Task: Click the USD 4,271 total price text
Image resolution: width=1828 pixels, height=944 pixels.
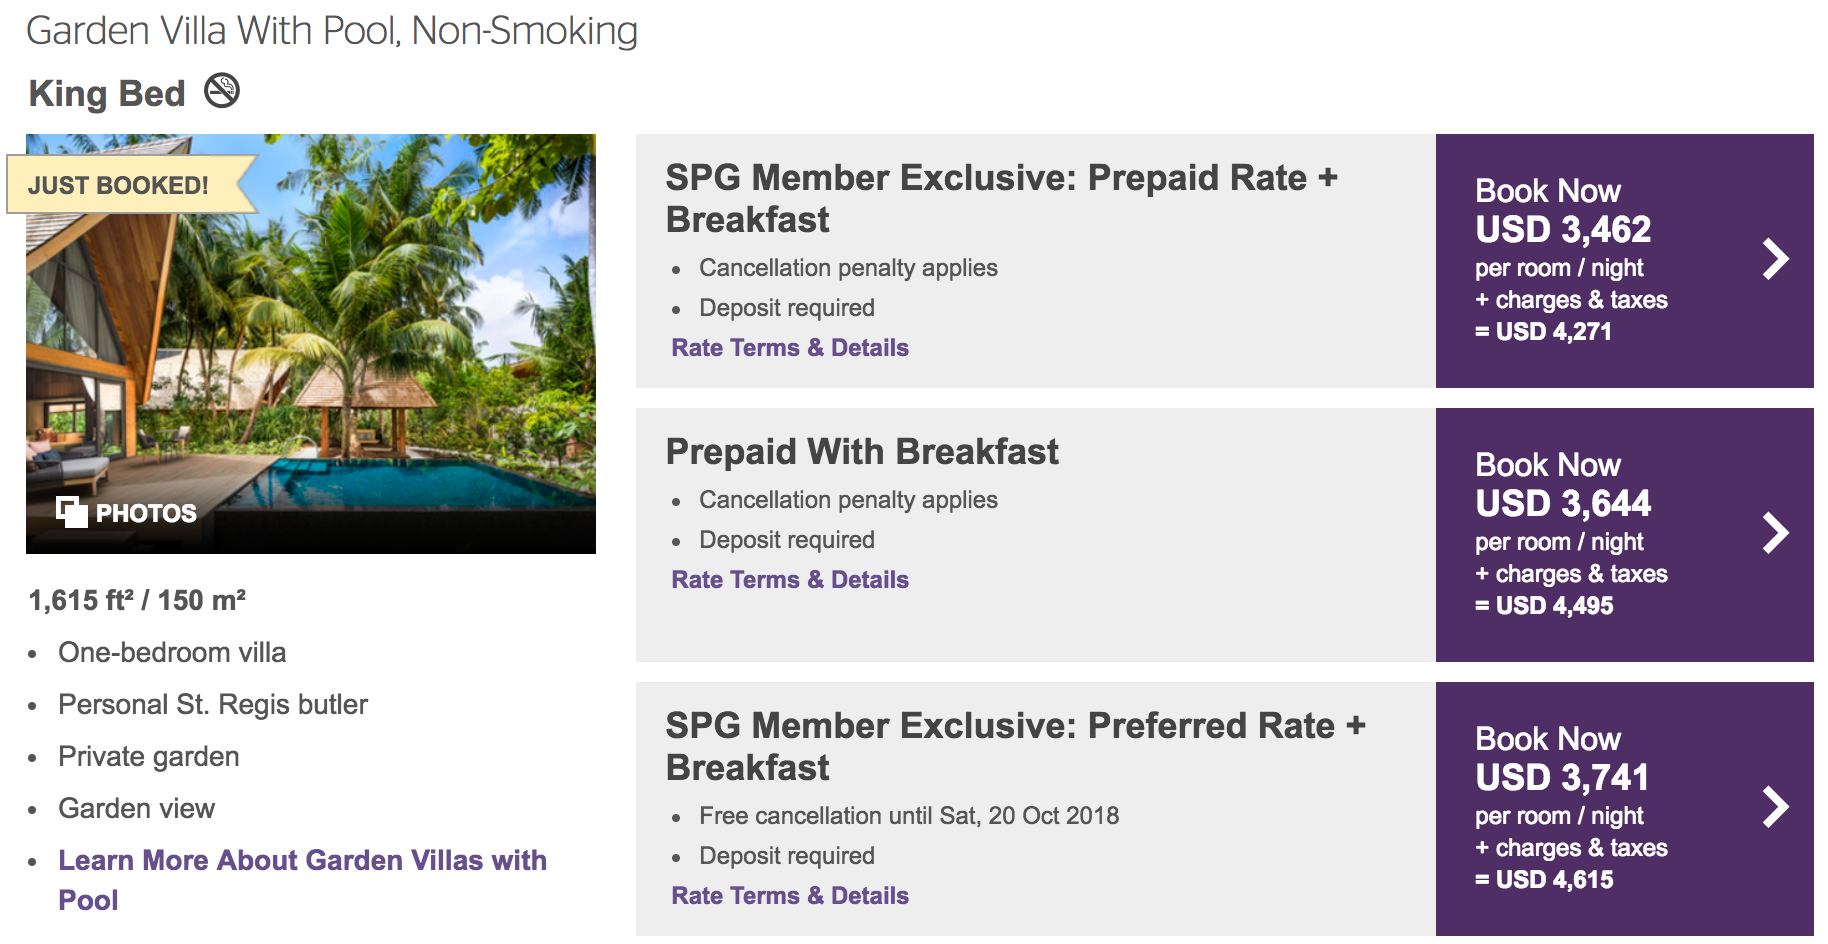Action: pyautogui.click(x=1553, y=332)
